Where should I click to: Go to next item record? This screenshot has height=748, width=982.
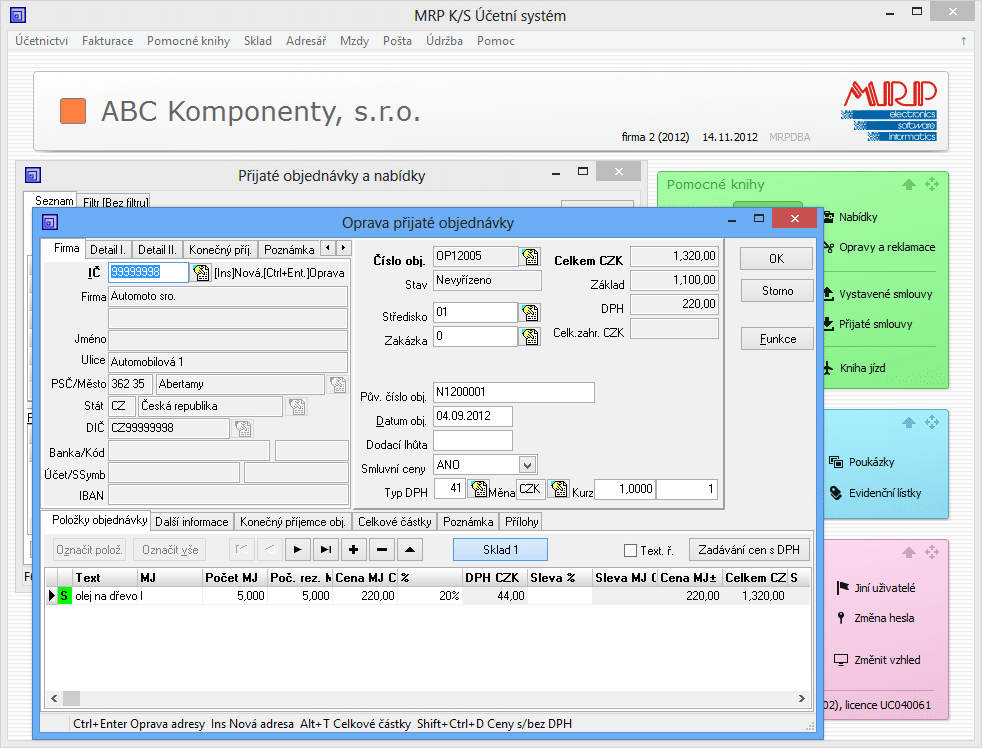[x=297, y=549]
